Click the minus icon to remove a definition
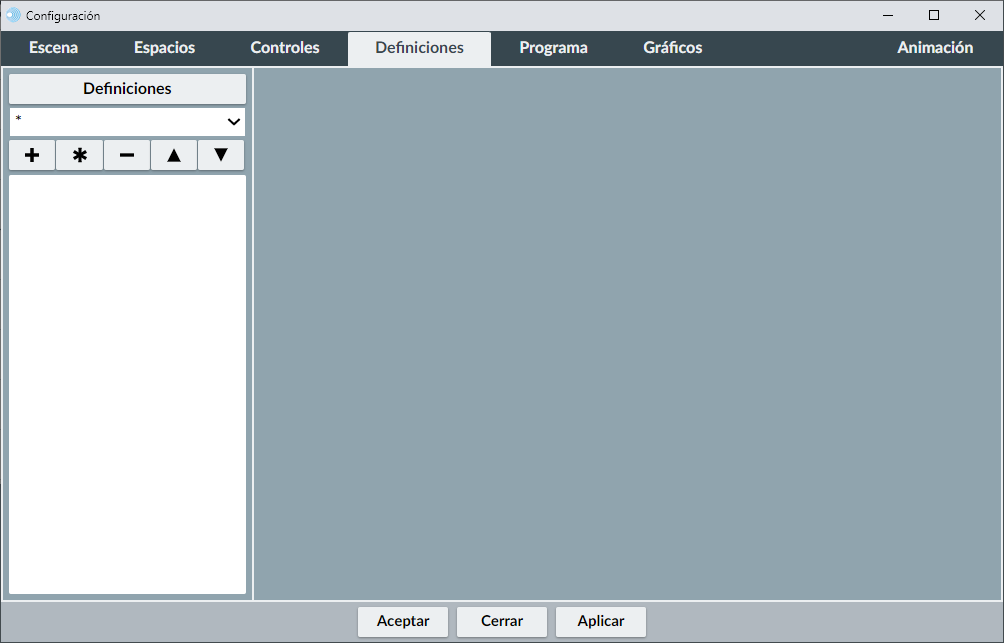The height and width of the screenshot is (643, 1004). tap(127, 156)
